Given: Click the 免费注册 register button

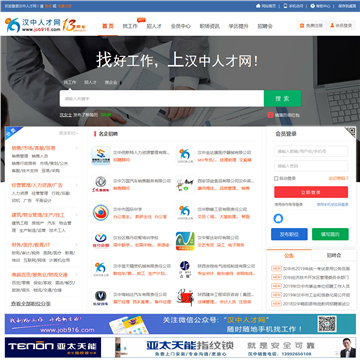Looking at the screenshot, I should point(311,25).
